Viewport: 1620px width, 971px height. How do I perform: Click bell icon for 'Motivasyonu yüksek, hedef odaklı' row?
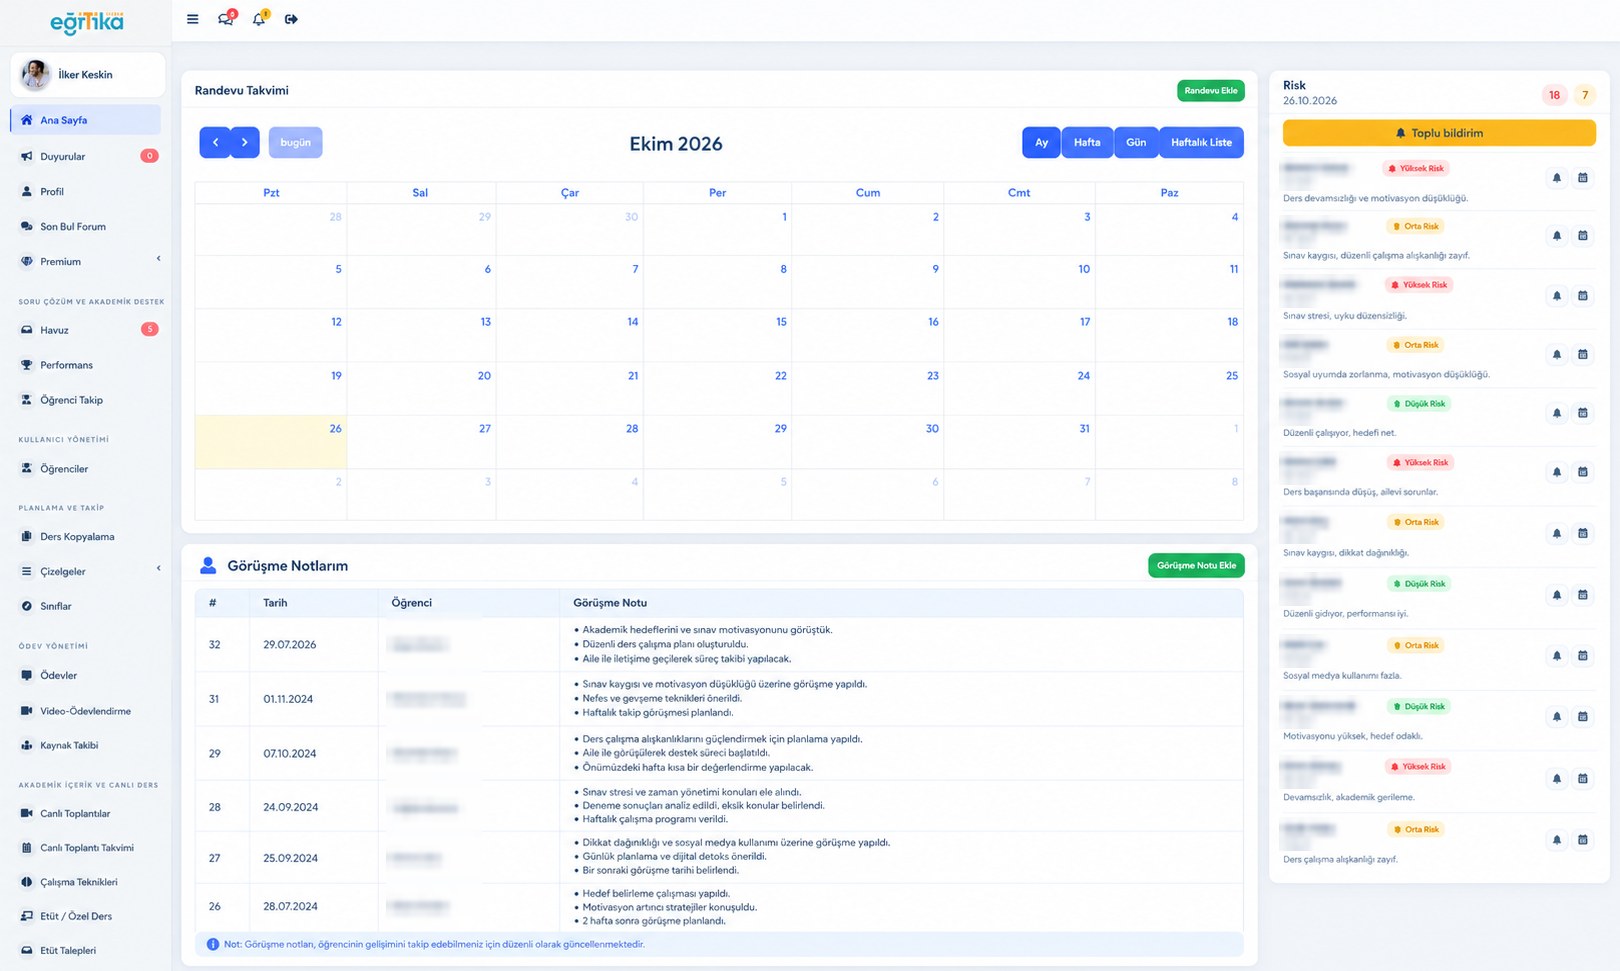point(1557,717)
